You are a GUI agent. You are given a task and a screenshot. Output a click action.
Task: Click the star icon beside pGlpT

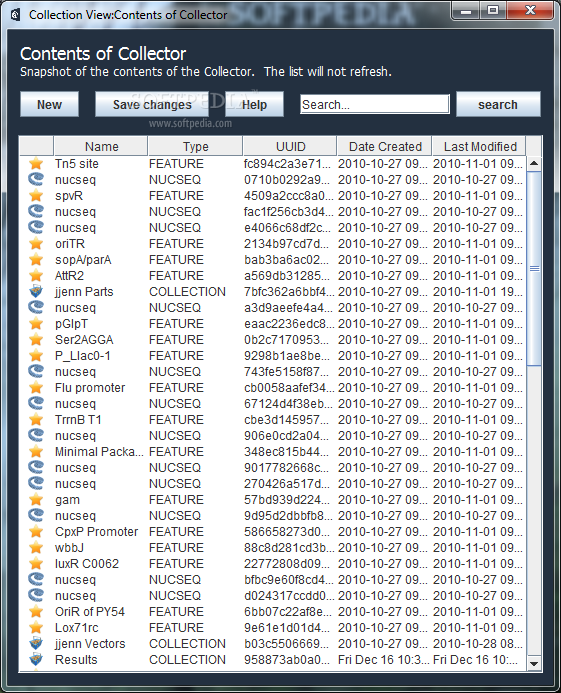coord(36,324)
